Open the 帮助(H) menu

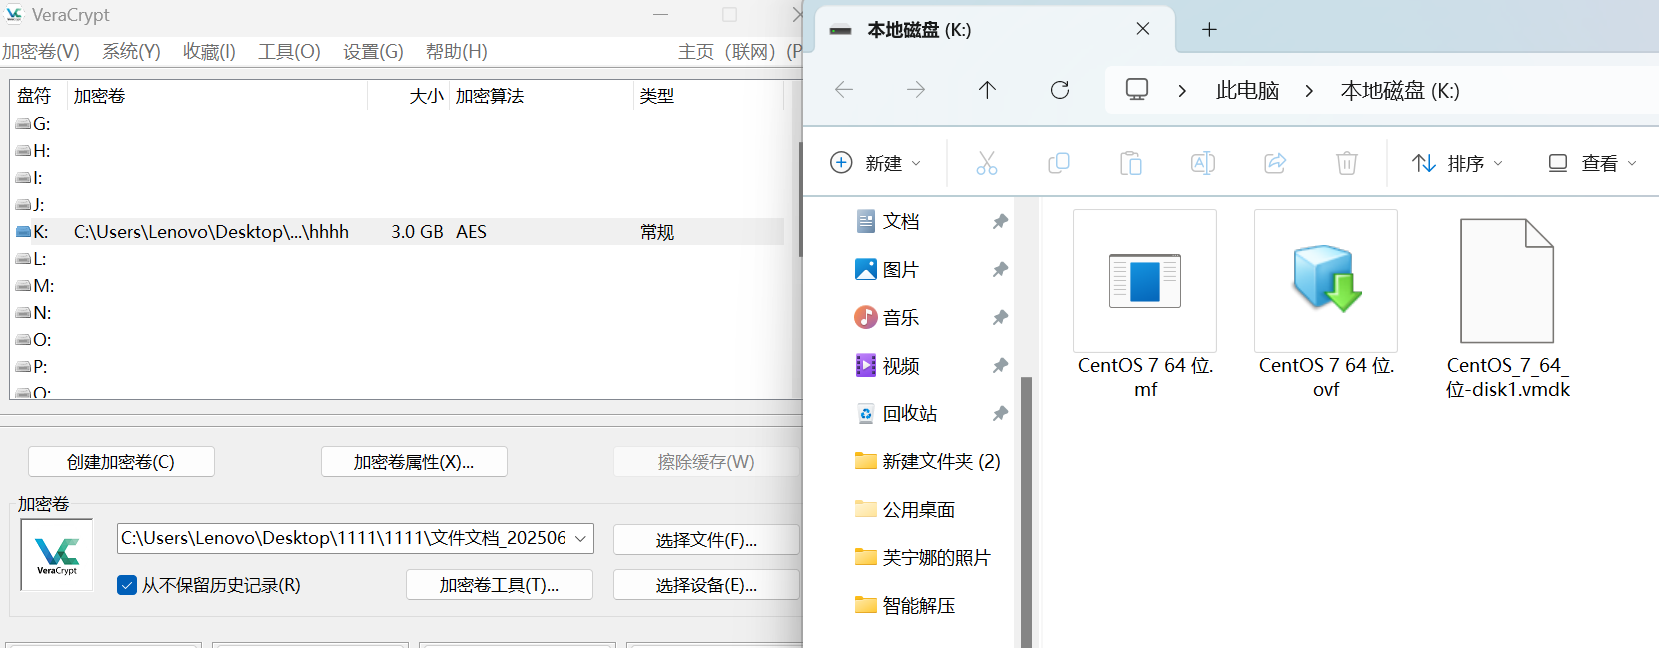(x=456, y=51)
